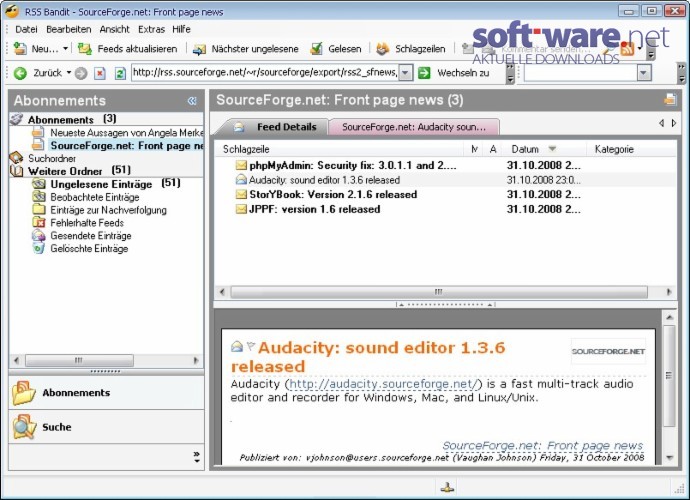Click the left pane horizontal scrollbar thumb
Viewport: 690px width, 500px height.
point(79,360)
